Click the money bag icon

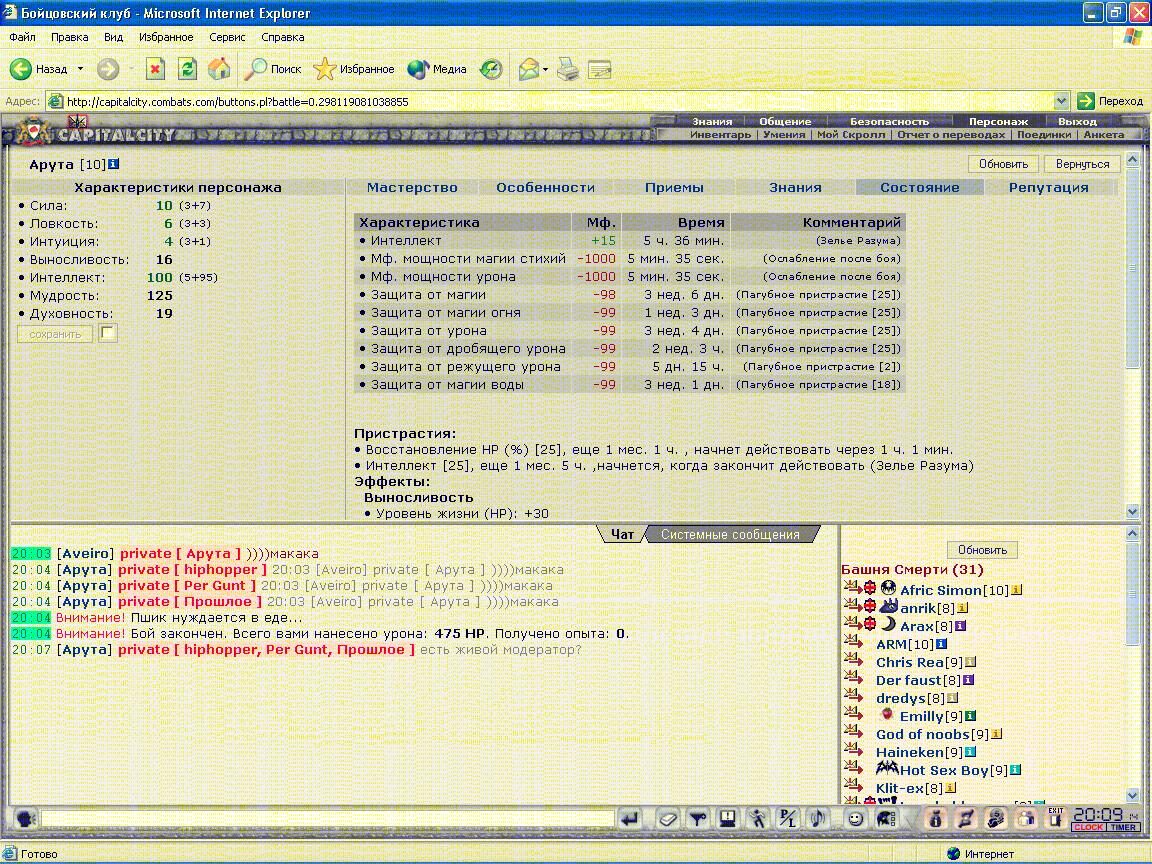936,818
